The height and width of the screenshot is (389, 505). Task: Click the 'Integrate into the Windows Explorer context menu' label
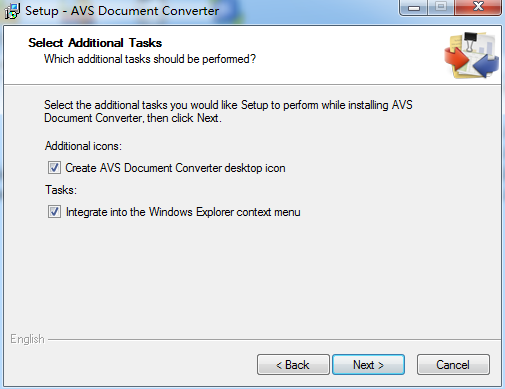pyautogui.click(x=183, y=212)
